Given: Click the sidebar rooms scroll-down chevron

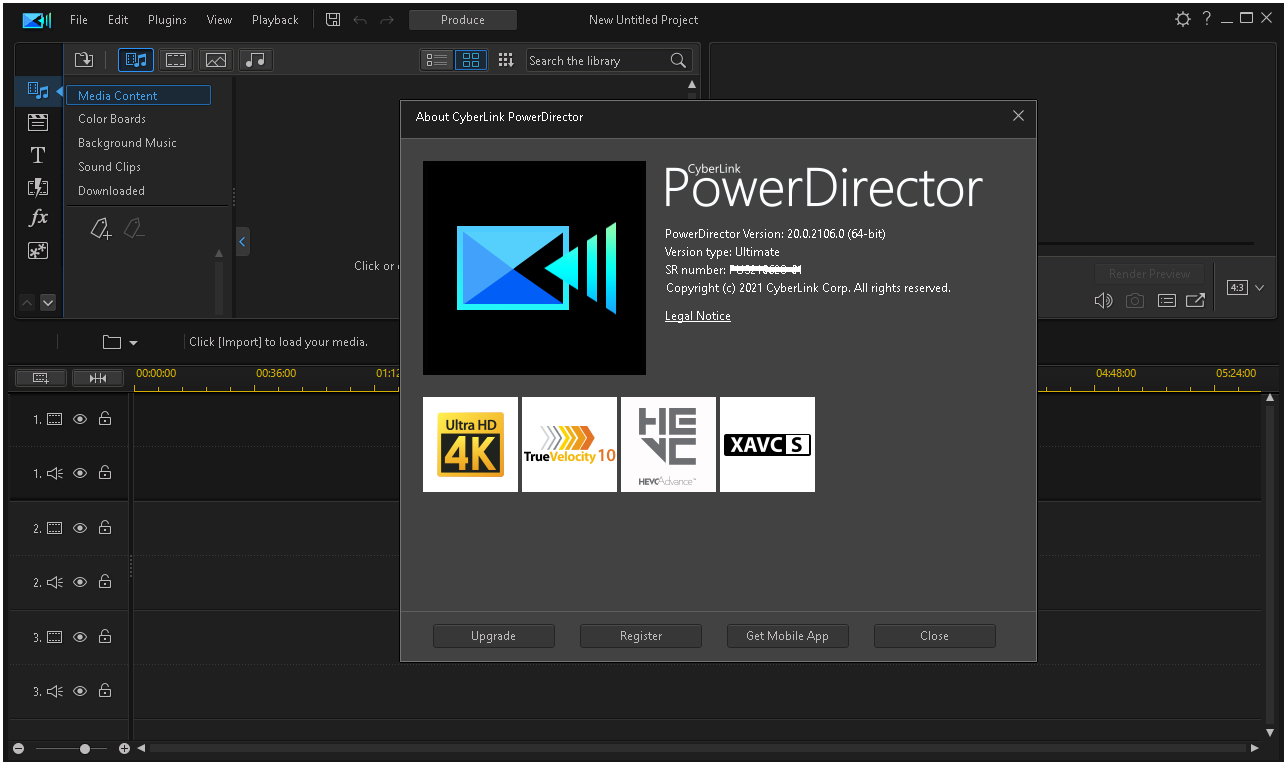Looking at the screenshot, I should [48, 302].
